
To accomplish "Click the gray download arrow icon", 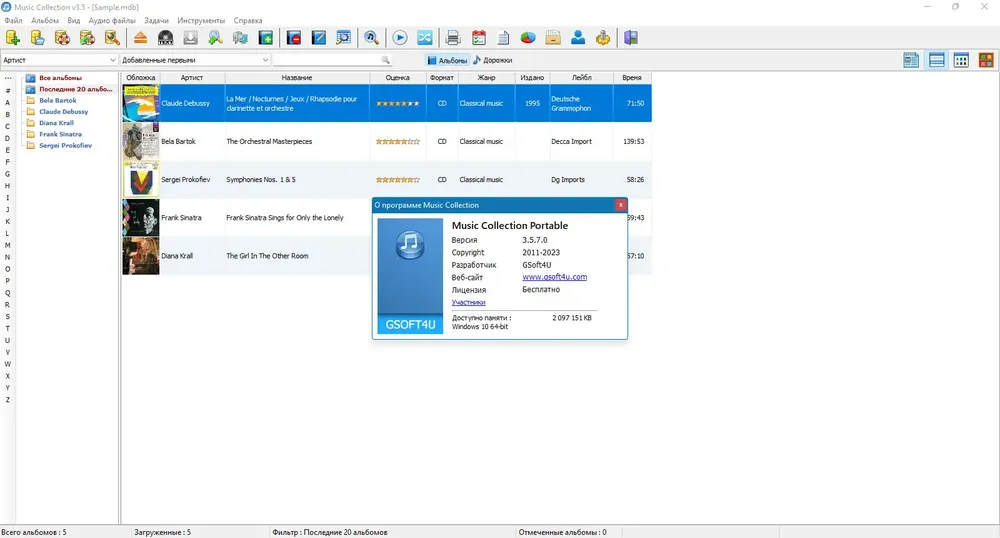I will pyautogui.click(x=190, y=38).
